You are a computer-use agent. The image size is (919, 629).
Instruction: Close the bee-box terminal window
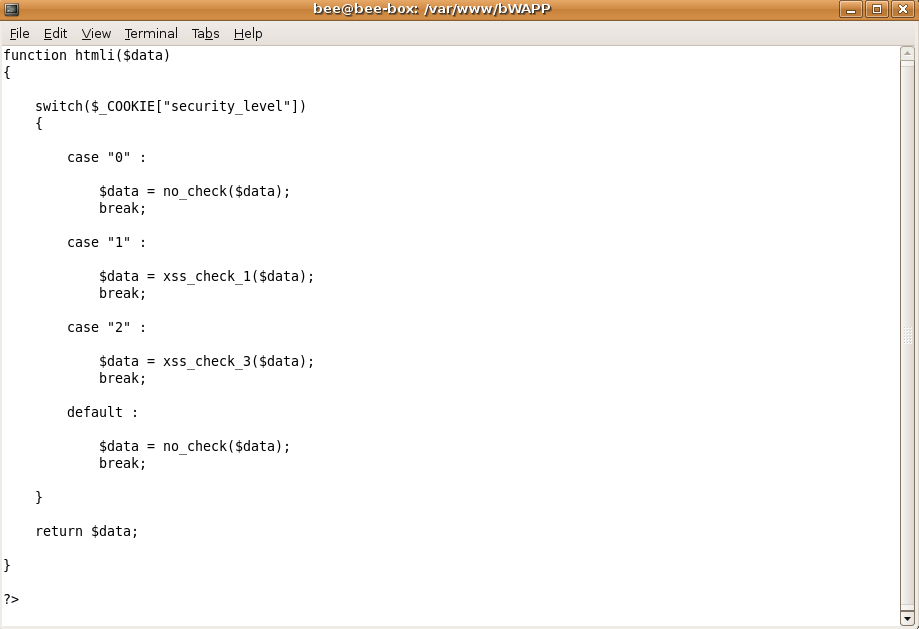903,9
